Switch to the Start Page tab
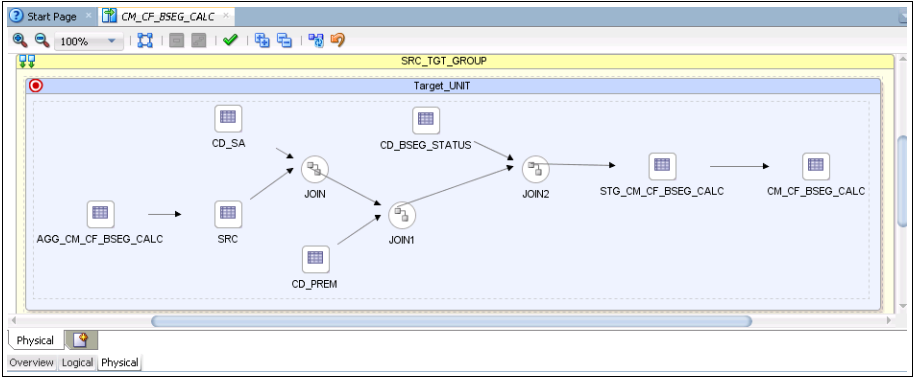 click(51, 16)
